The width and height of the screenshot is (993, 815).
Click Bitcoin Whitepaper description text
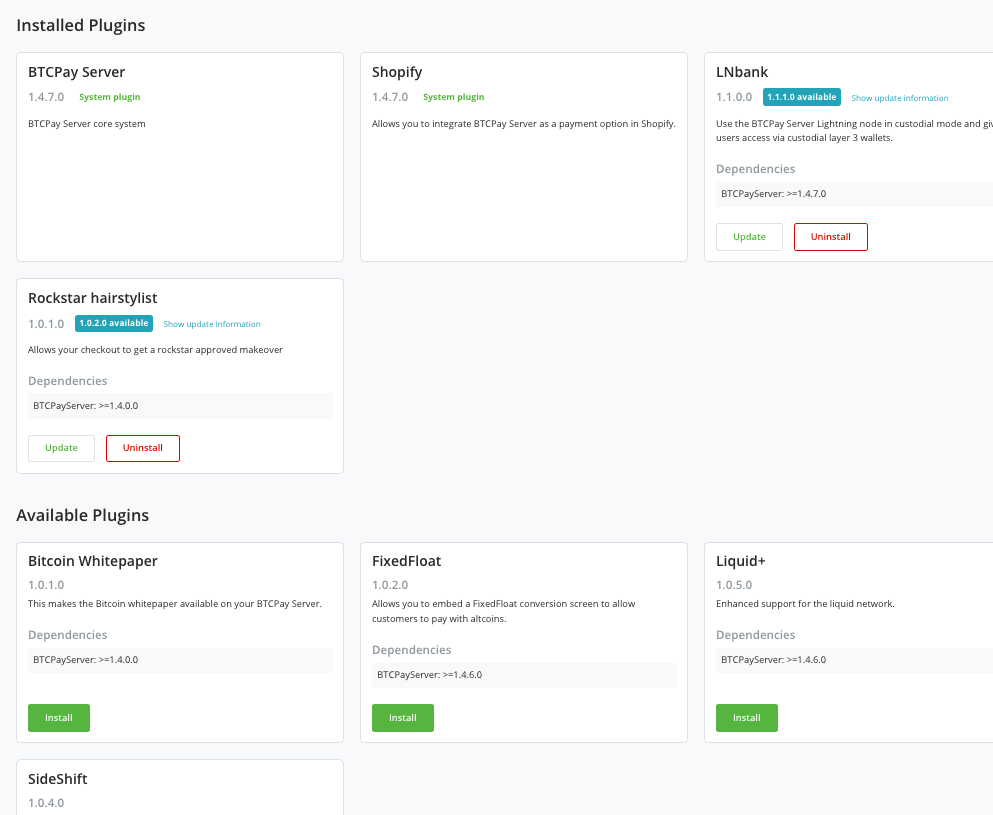click(175, 604)
